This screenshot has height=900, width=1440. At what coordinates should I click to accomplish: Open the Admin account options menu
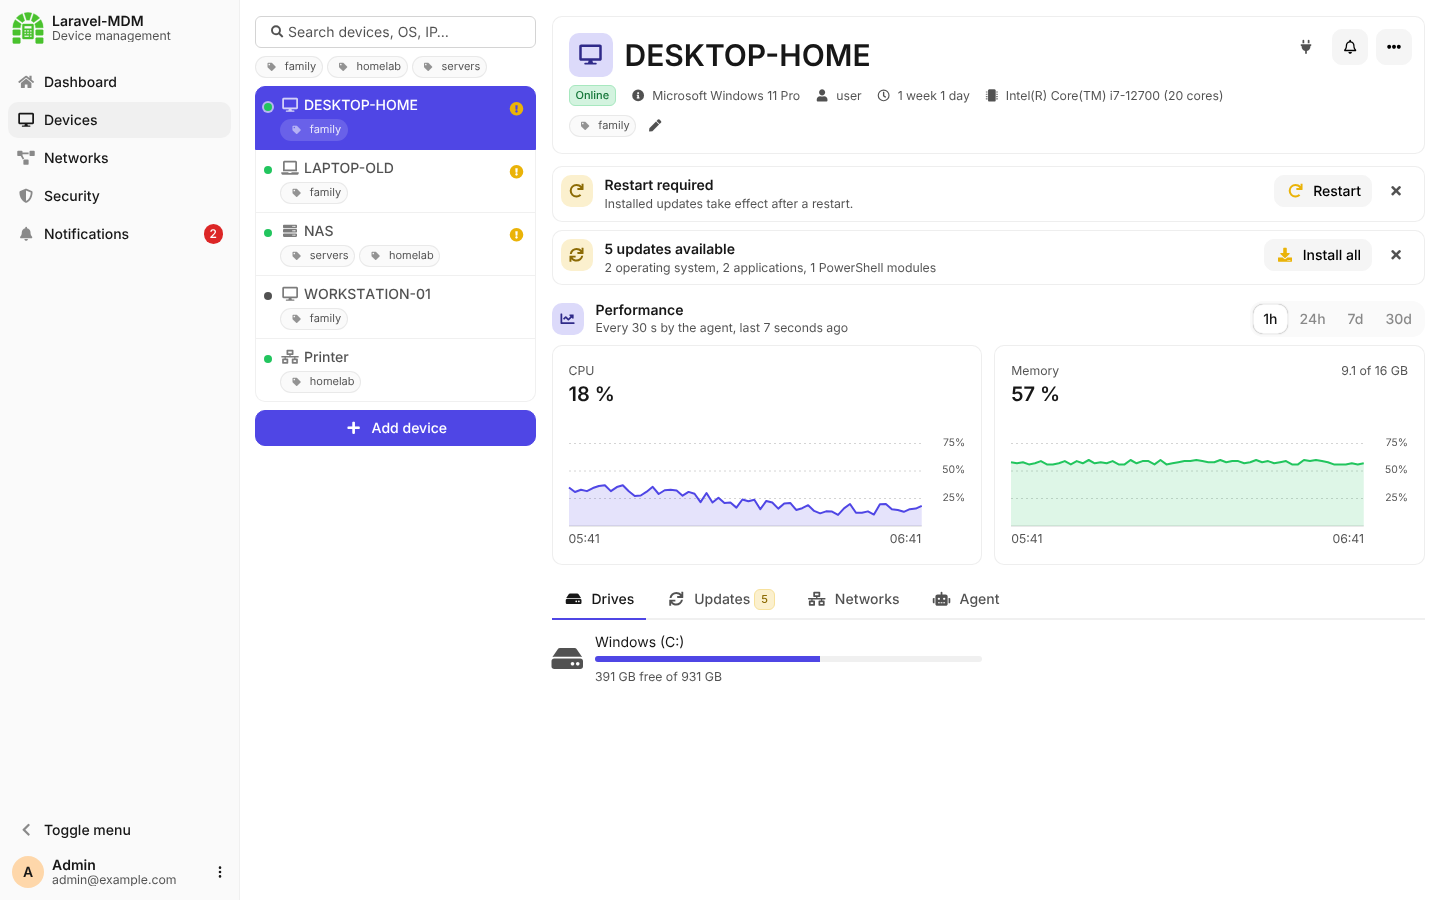tap(220, 872)
